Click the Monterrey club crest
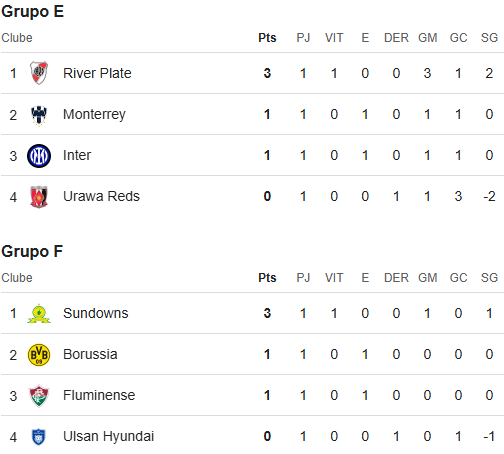This screenshot has width=504, height=454. (39, 114)
